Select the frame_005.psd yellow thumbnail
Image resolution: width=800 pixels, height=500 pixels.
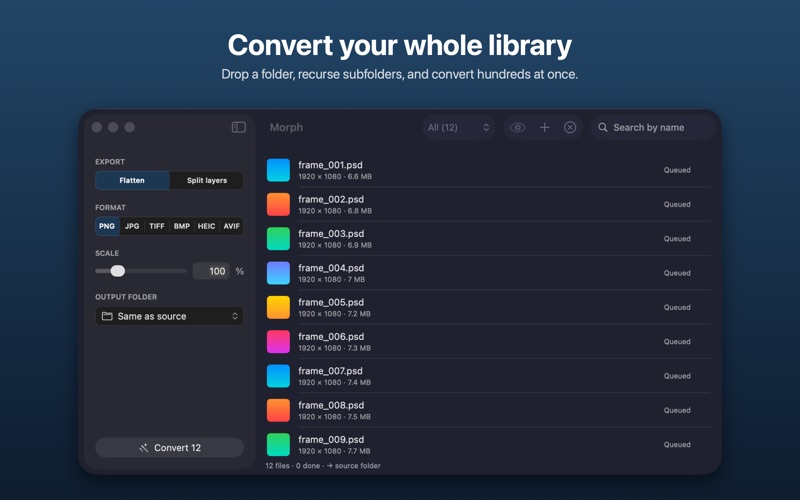pos(278,307)
